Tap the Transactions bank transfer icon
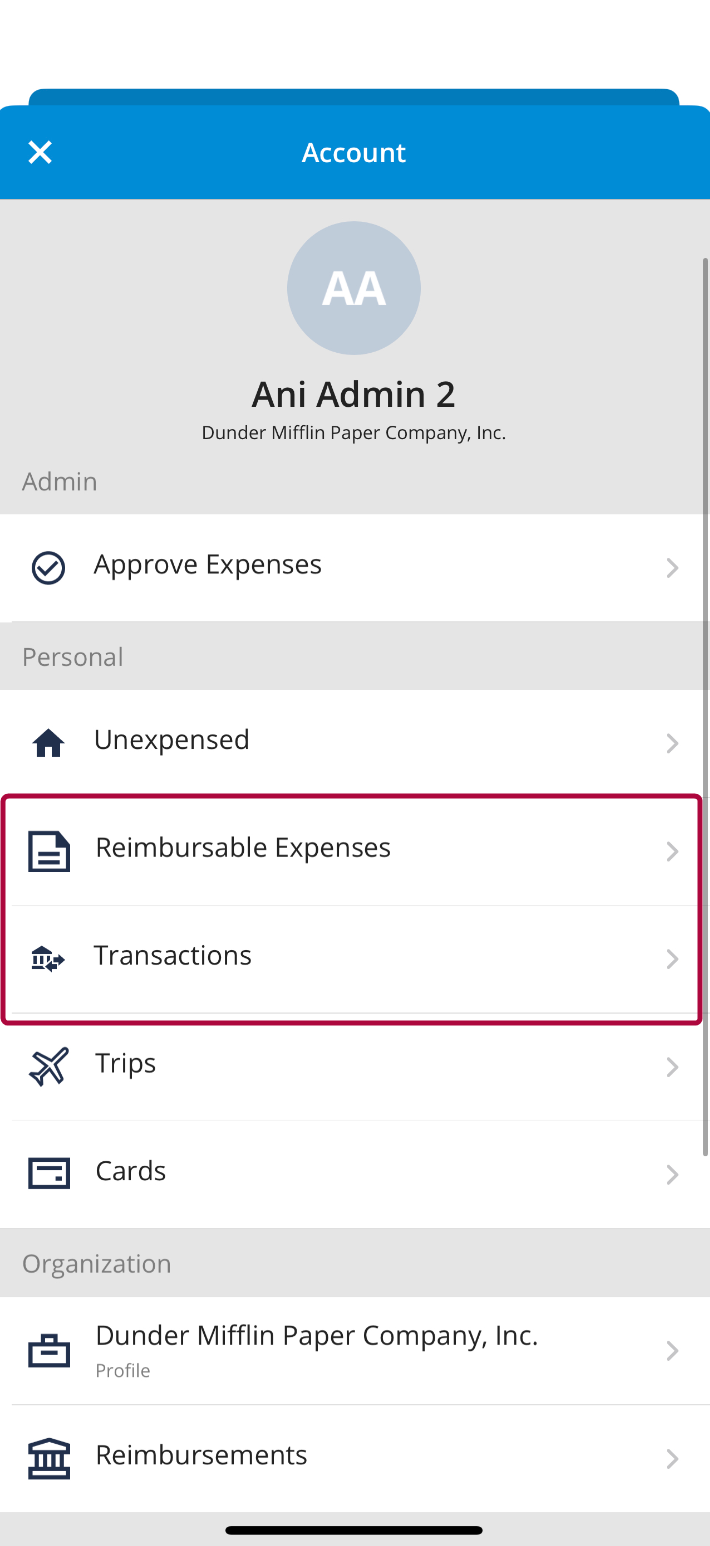This screenshot has width=710, height=1546. coord(48,958)
